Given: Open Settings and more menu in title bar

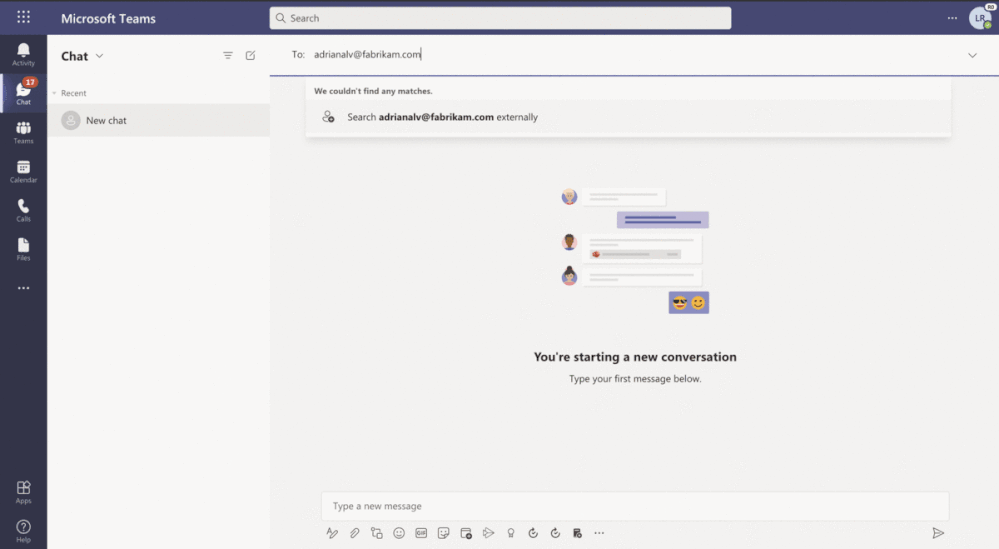Looking at the screenshot, I should point(952,18).
